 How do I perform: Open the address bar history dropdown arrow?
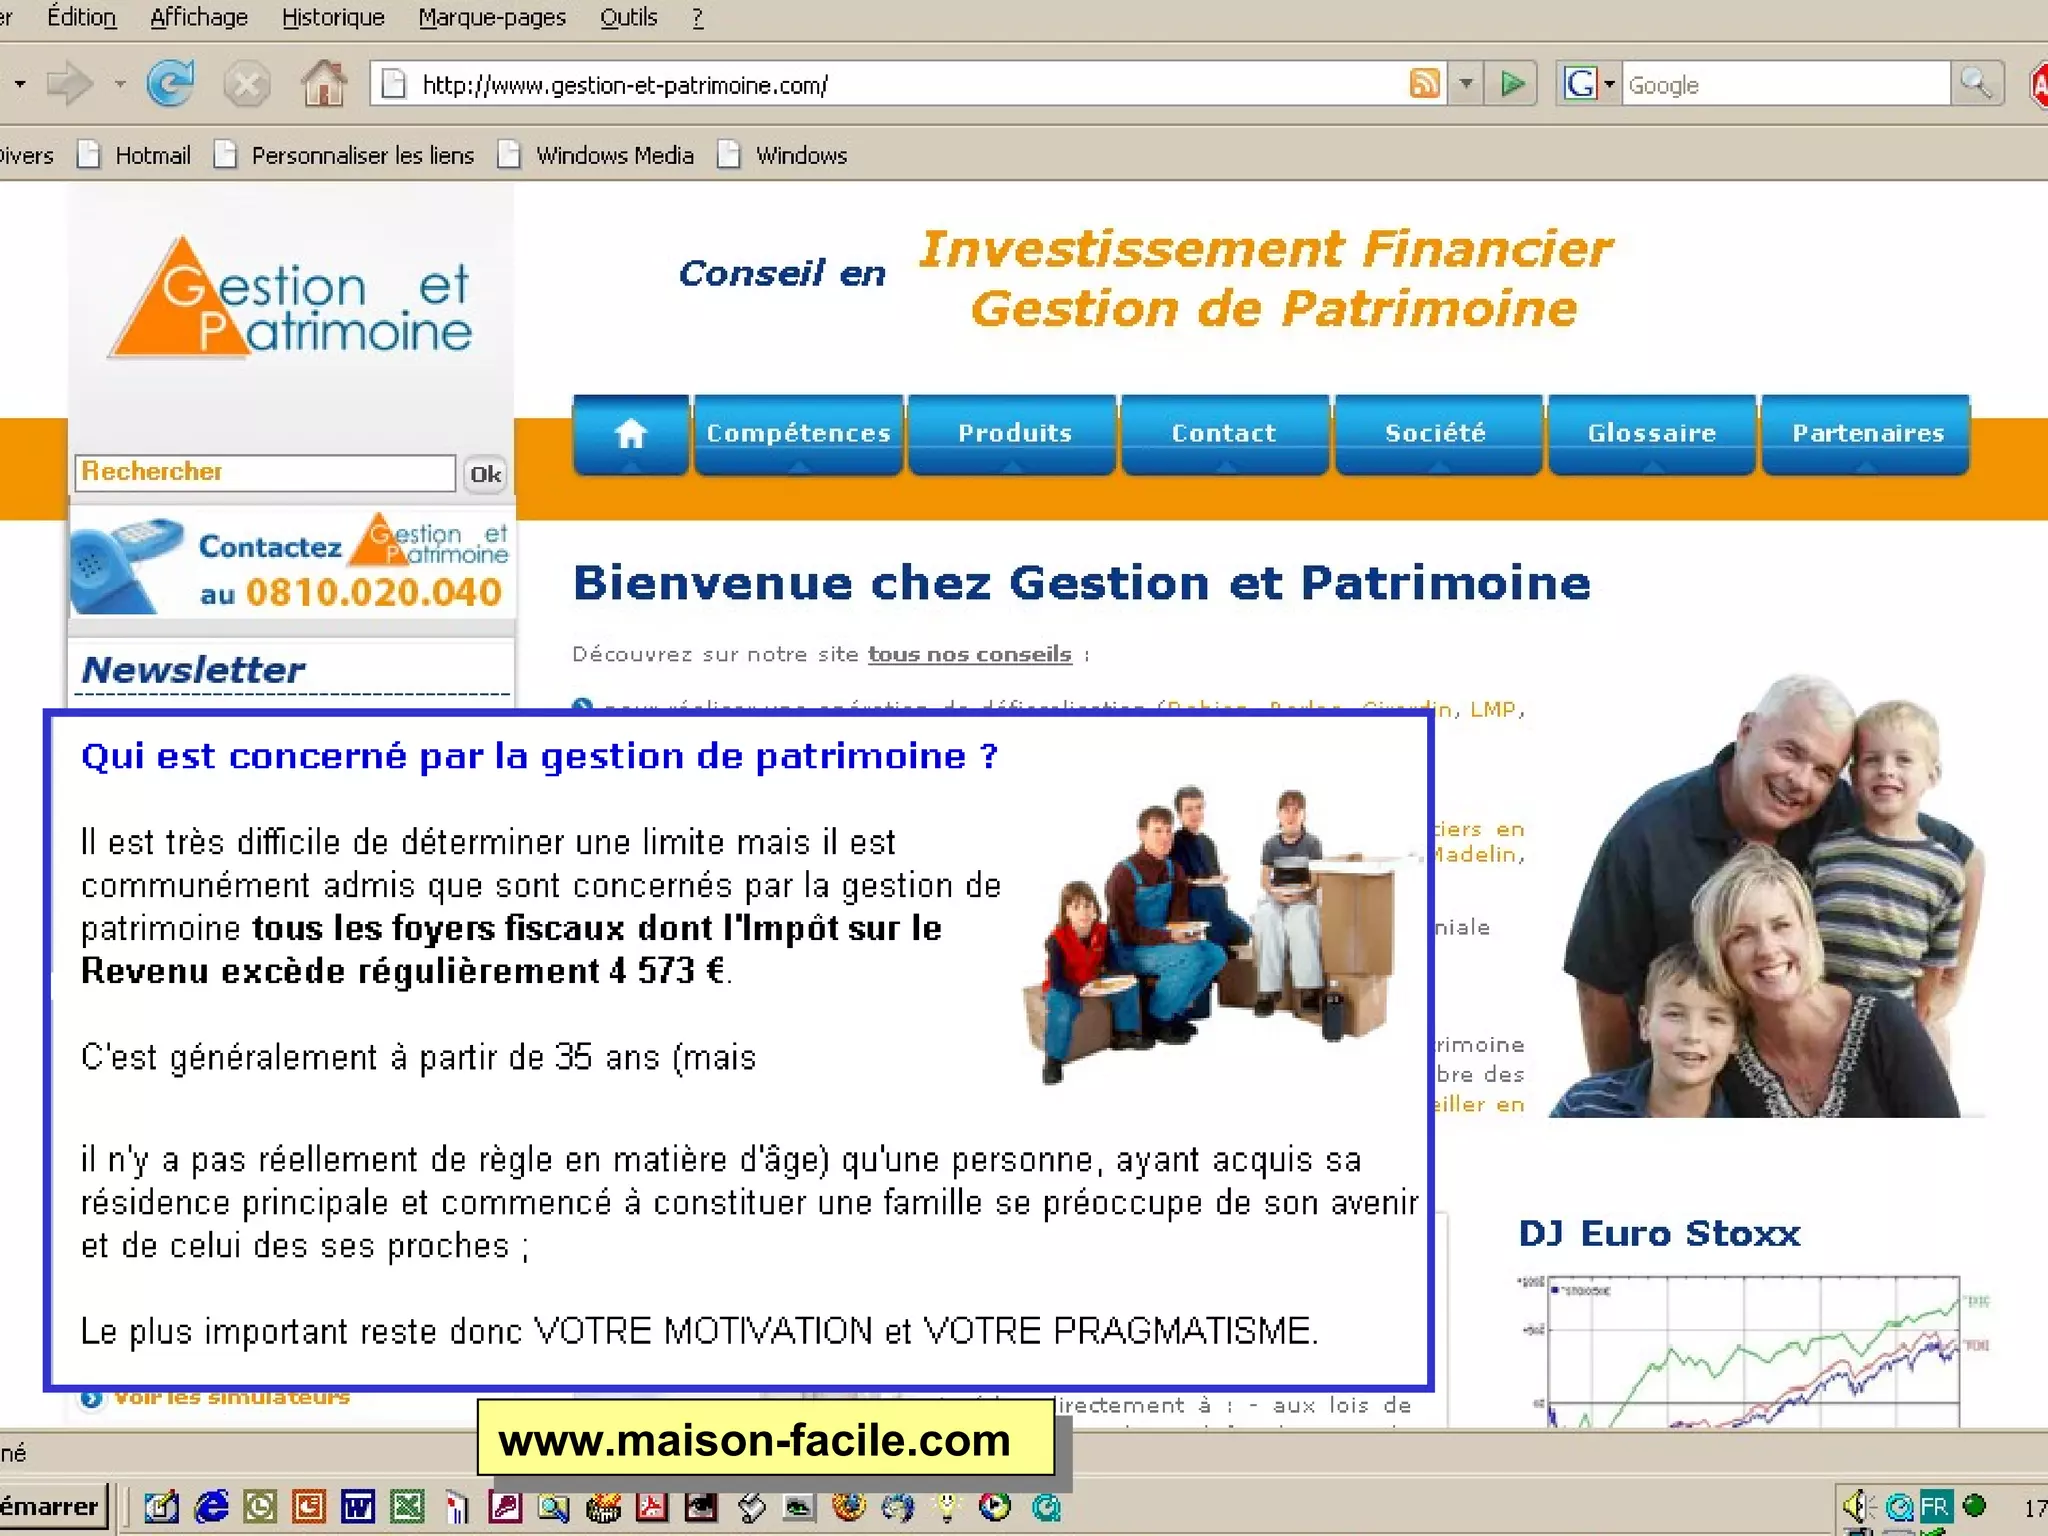(x=1466, y=84)
